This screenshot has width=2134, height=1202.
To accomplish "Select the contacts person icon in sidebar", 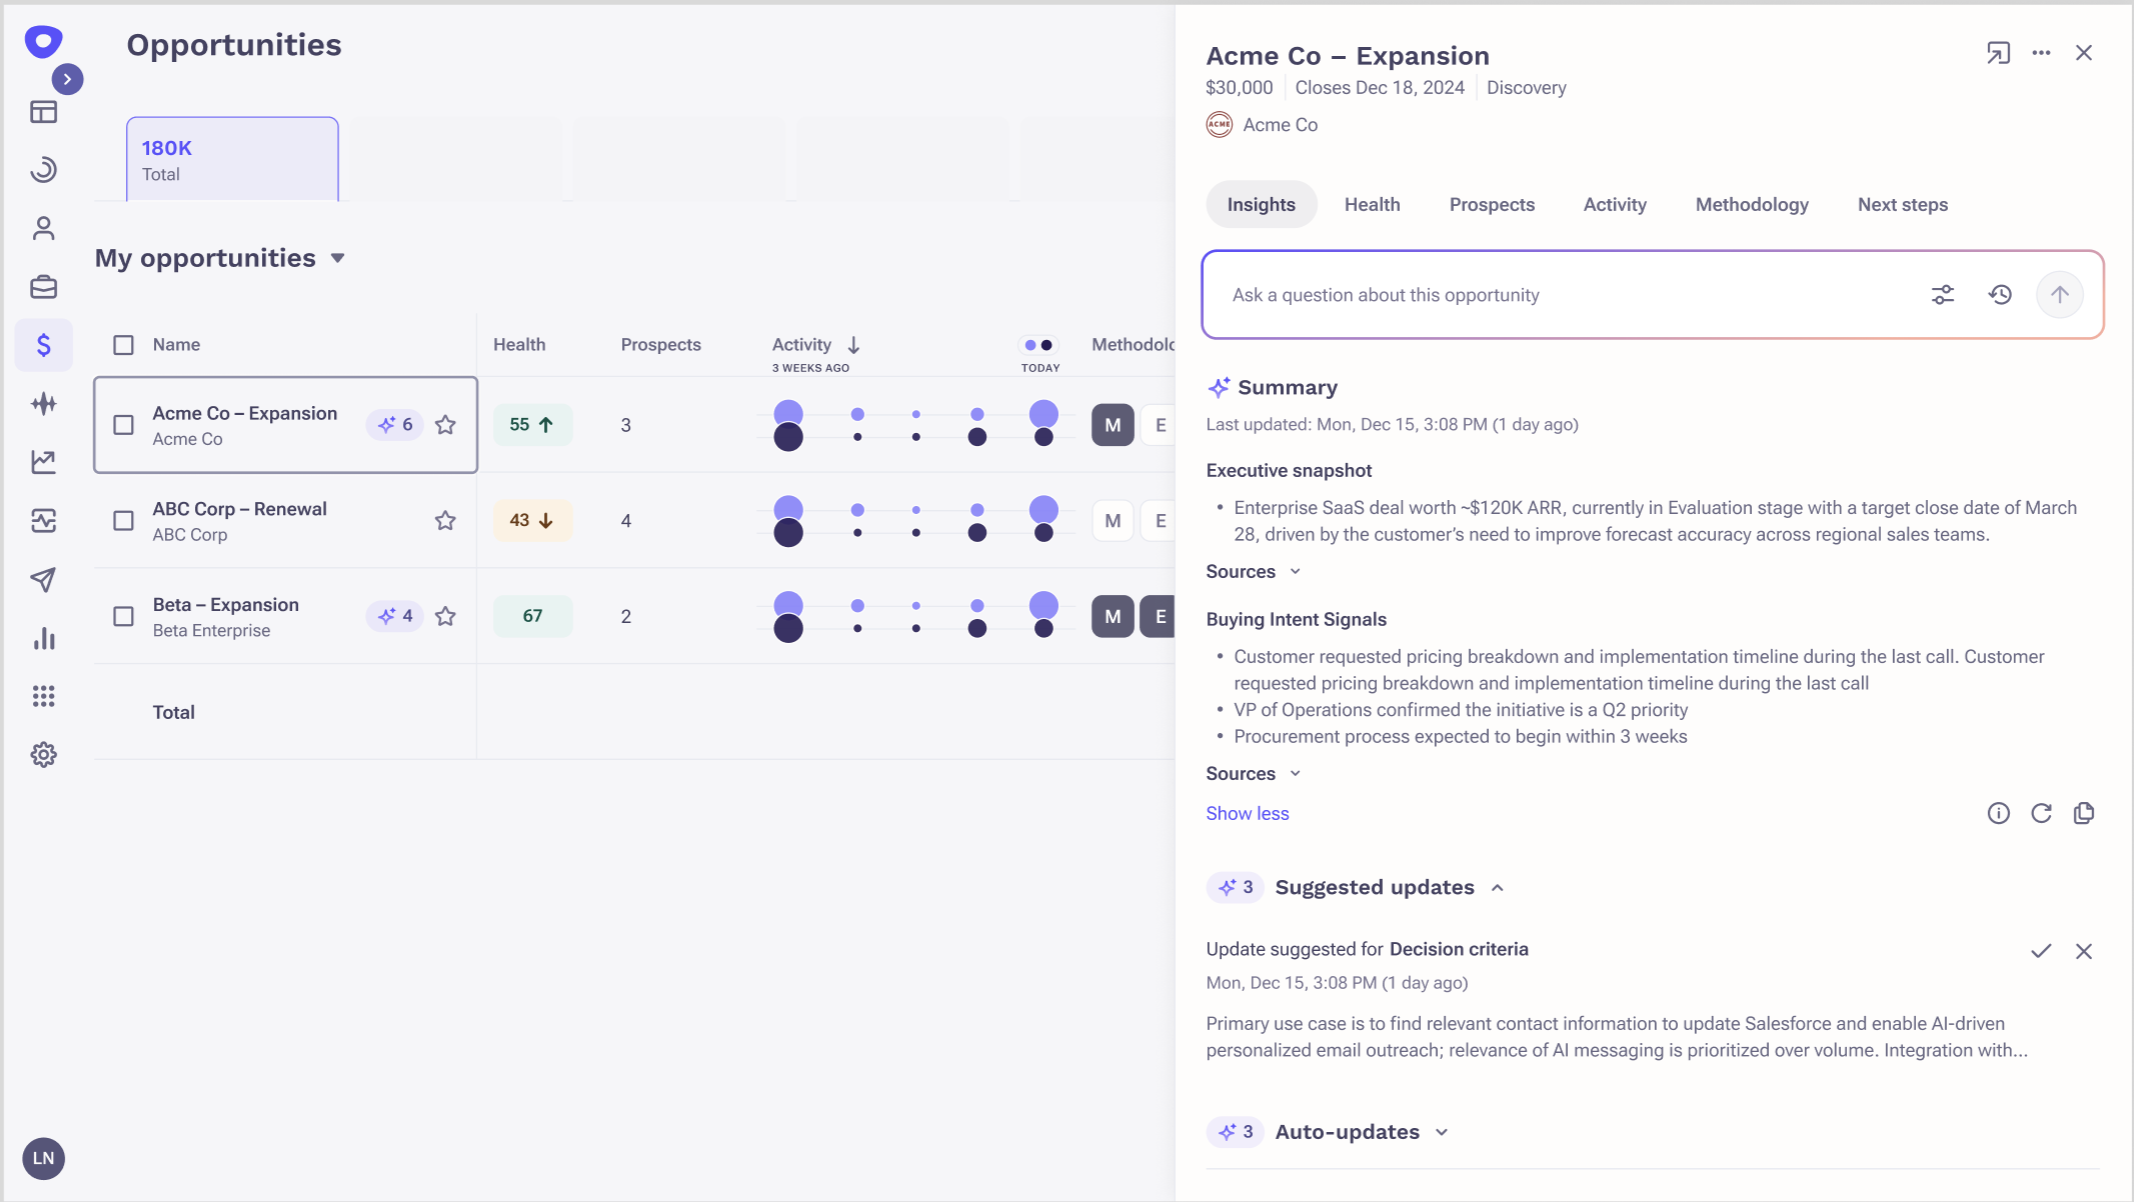I will (43, 228).
